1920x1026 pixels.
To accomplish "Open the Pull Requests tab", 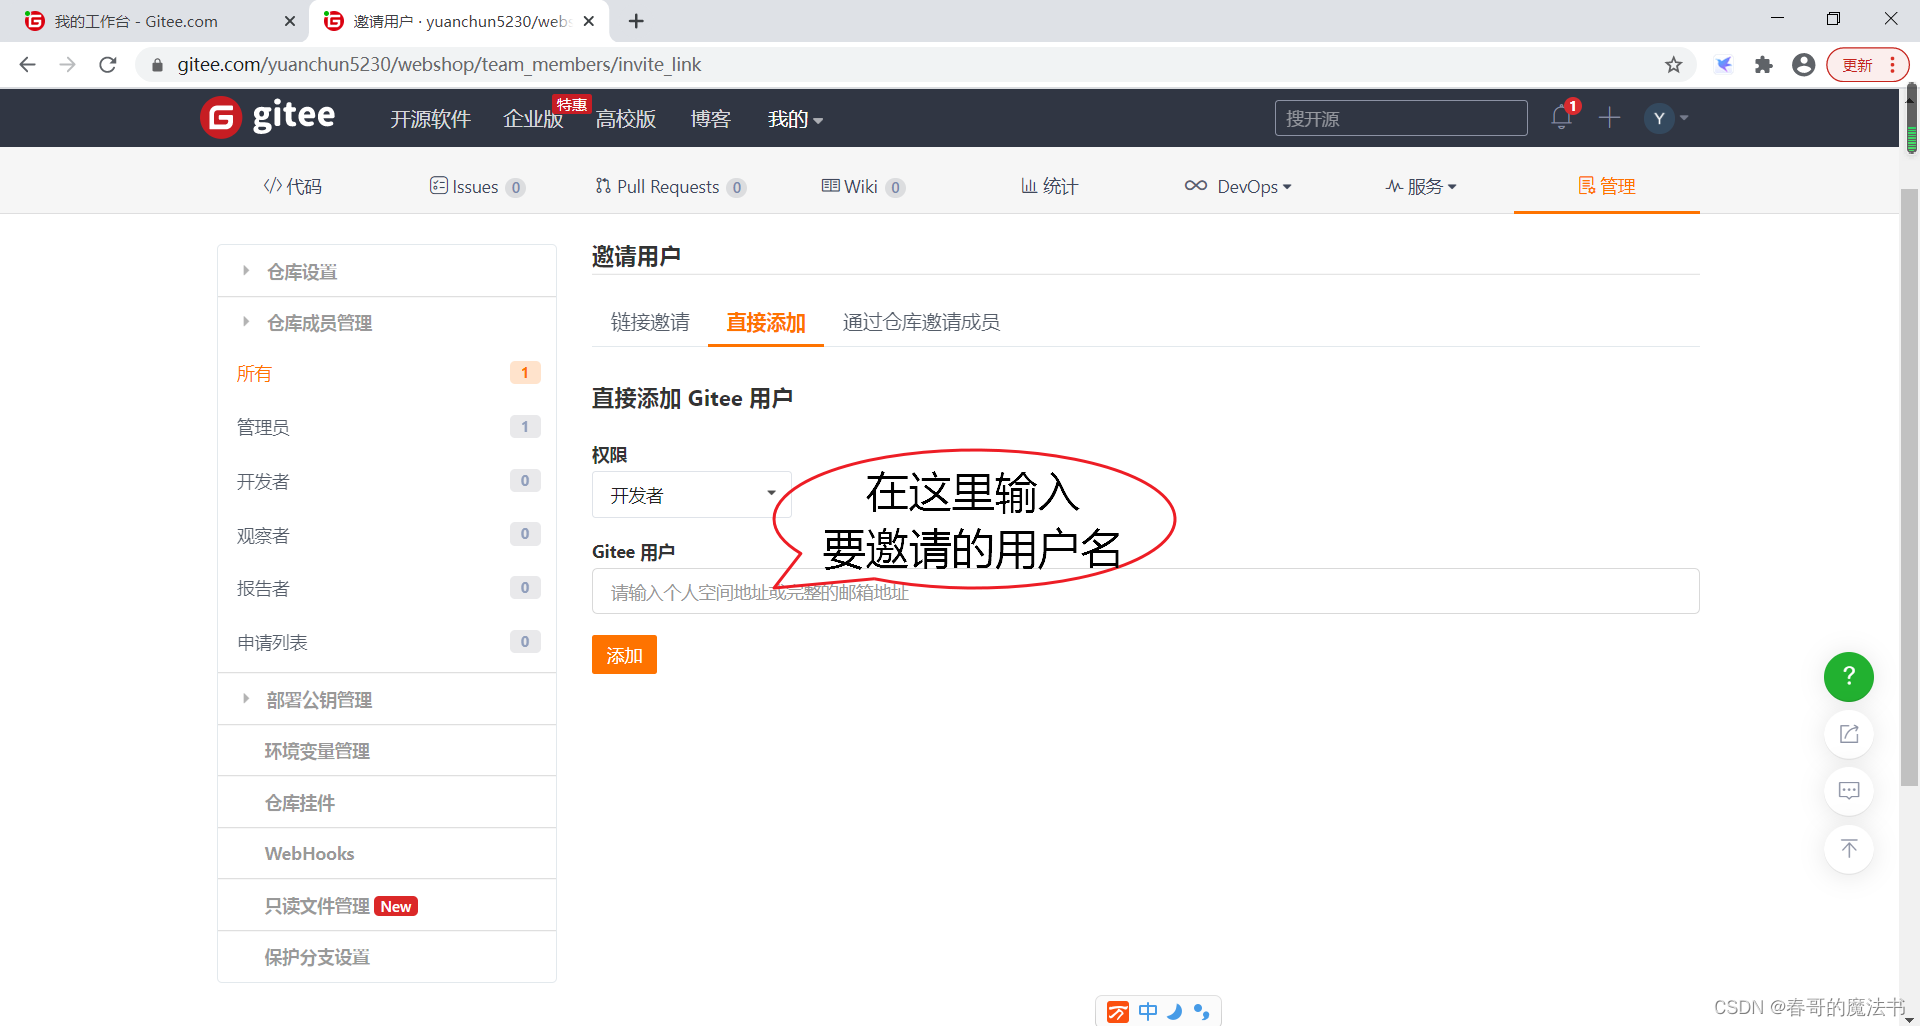I will pos(670,186).
